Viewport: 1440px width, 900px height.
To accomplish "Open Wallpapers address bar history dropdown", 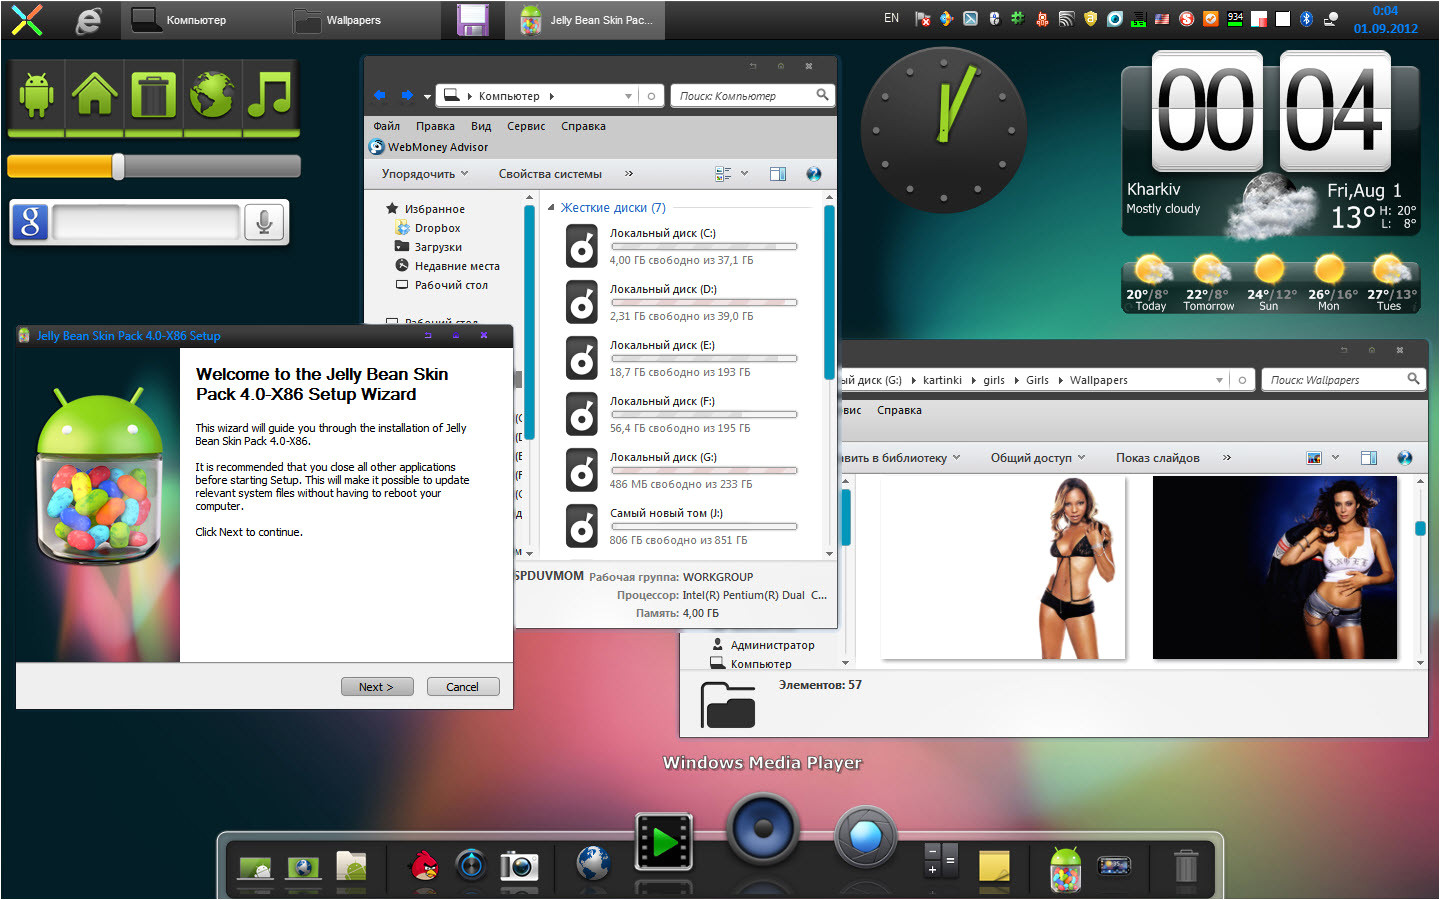I will coord(1219,380).
